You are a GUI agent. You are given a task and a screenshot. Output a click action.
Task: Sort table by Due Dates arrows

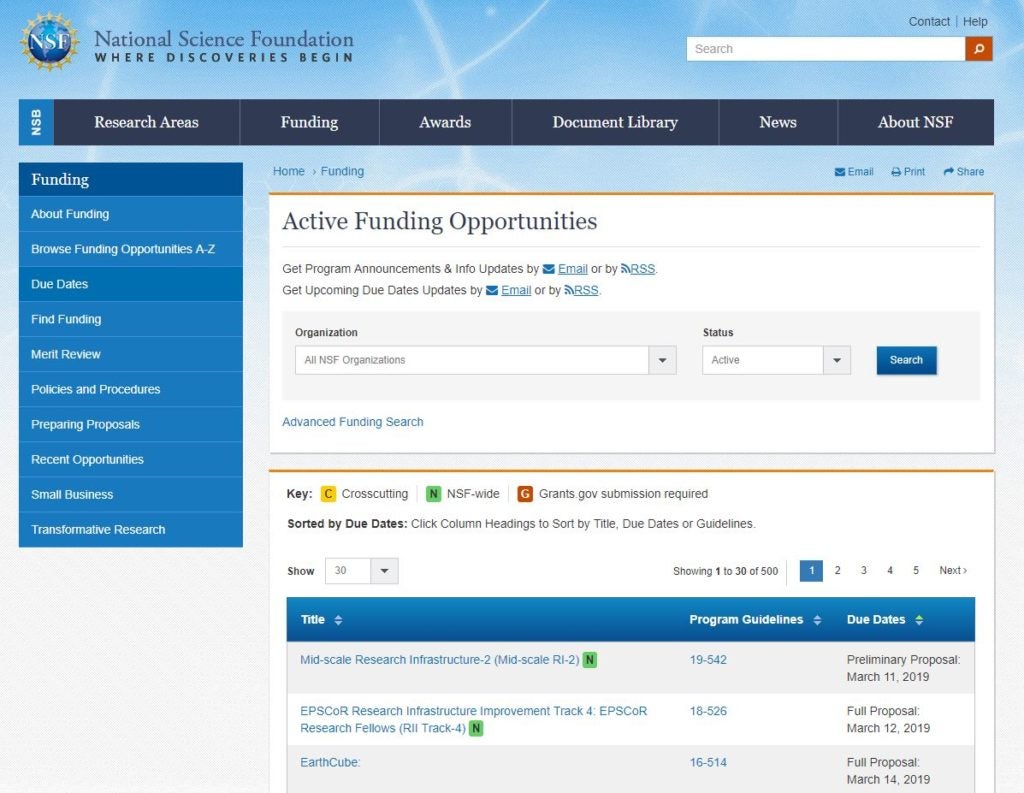click(919, 620)
